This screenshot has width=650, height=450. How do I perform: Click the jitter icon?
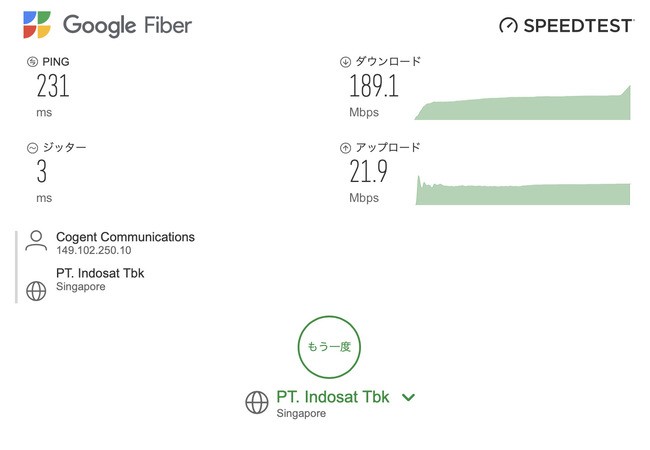(x=32, y=148)
